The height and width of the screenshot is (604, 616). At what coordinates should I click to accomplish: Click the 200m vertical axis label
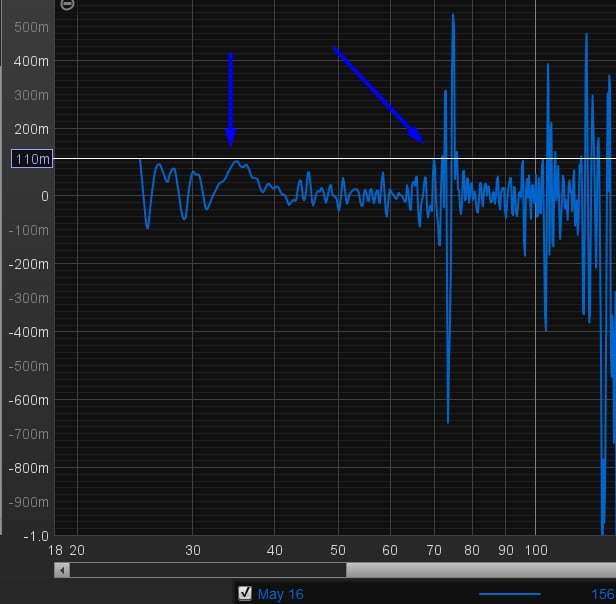click(31, 129)
